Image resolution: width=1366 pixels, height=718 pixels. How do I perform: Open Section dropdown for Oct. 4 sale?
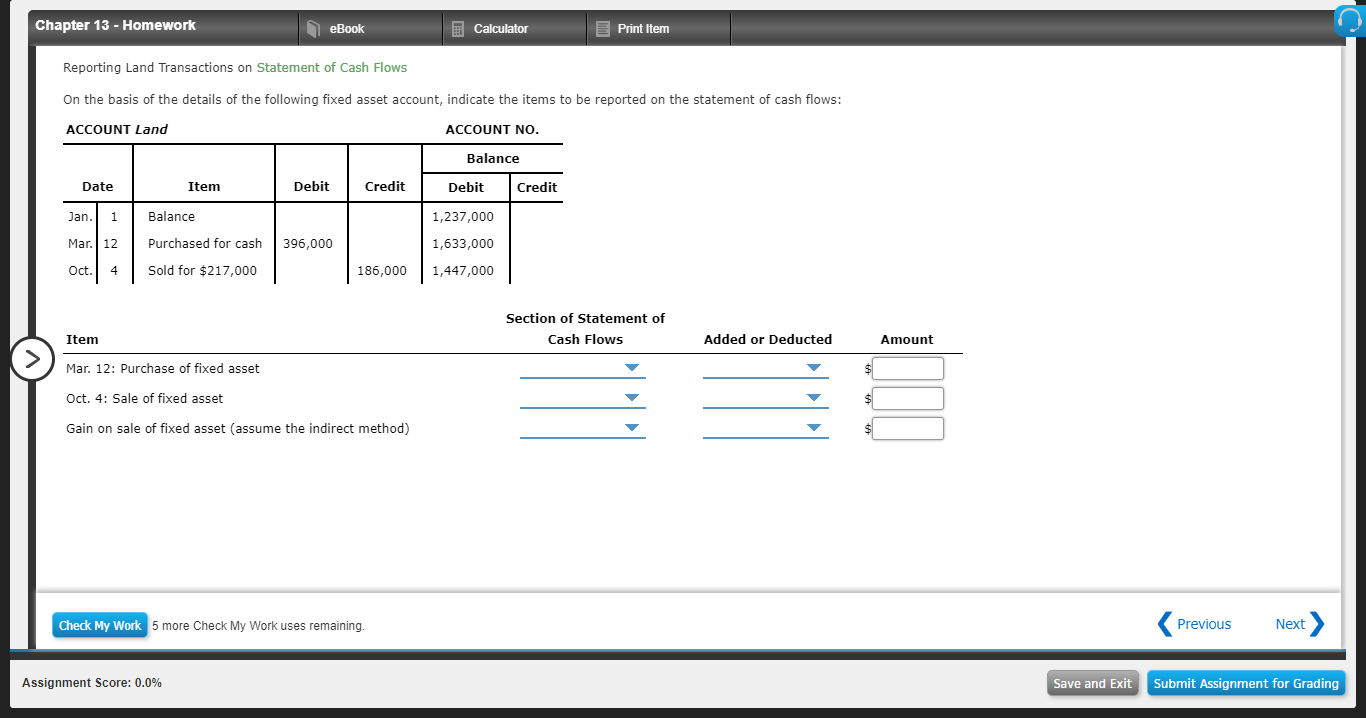pyautogui.click(x=633, y=398)
